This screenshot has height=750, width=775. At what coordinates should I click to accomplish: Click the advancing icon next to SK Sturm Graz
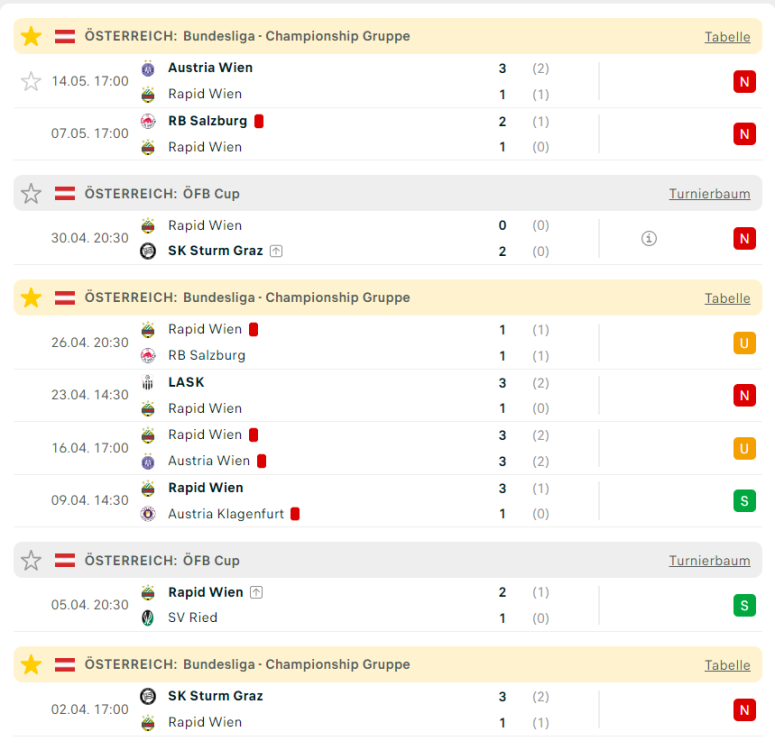pyautogui.click(x=276, y=251)
